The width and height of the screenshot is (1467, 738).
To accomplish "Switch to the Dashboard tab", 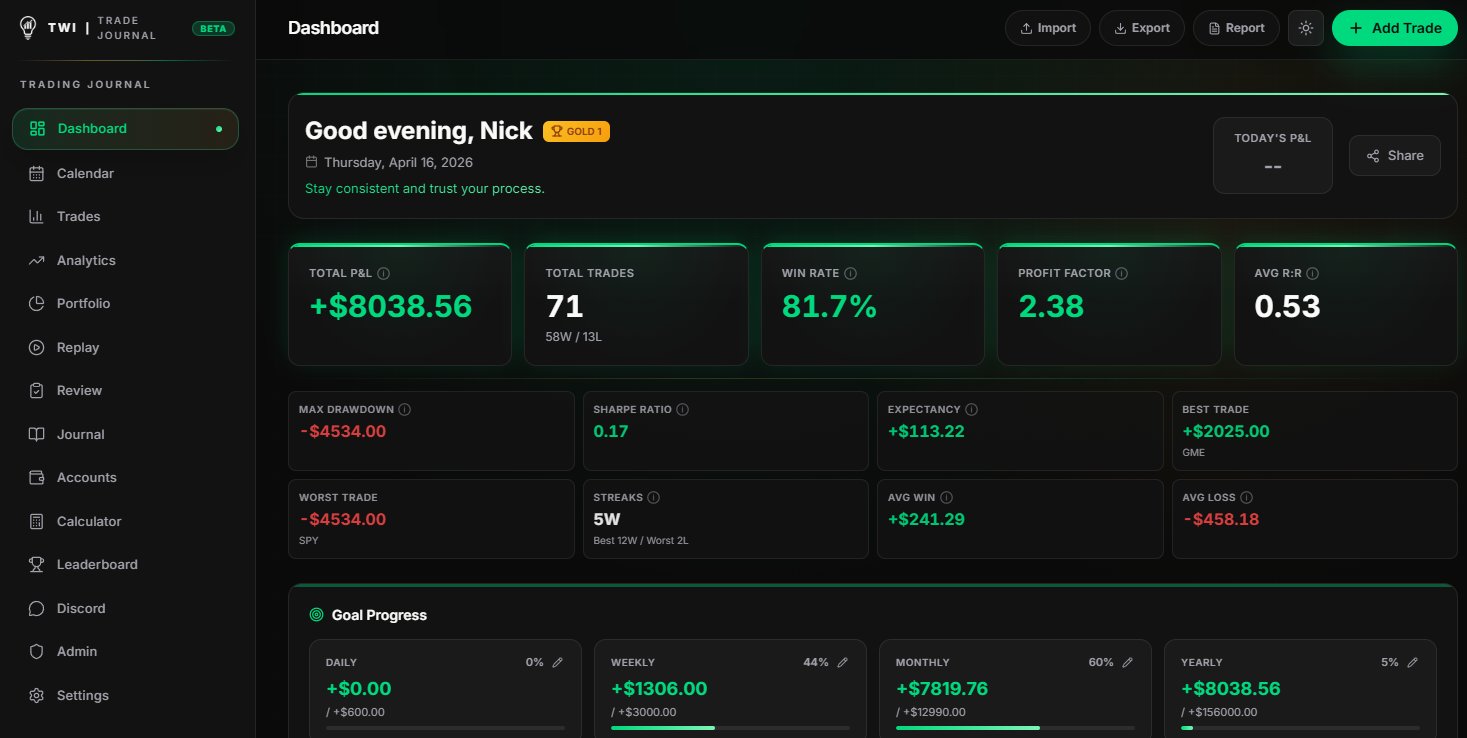I will click(92, 128).
